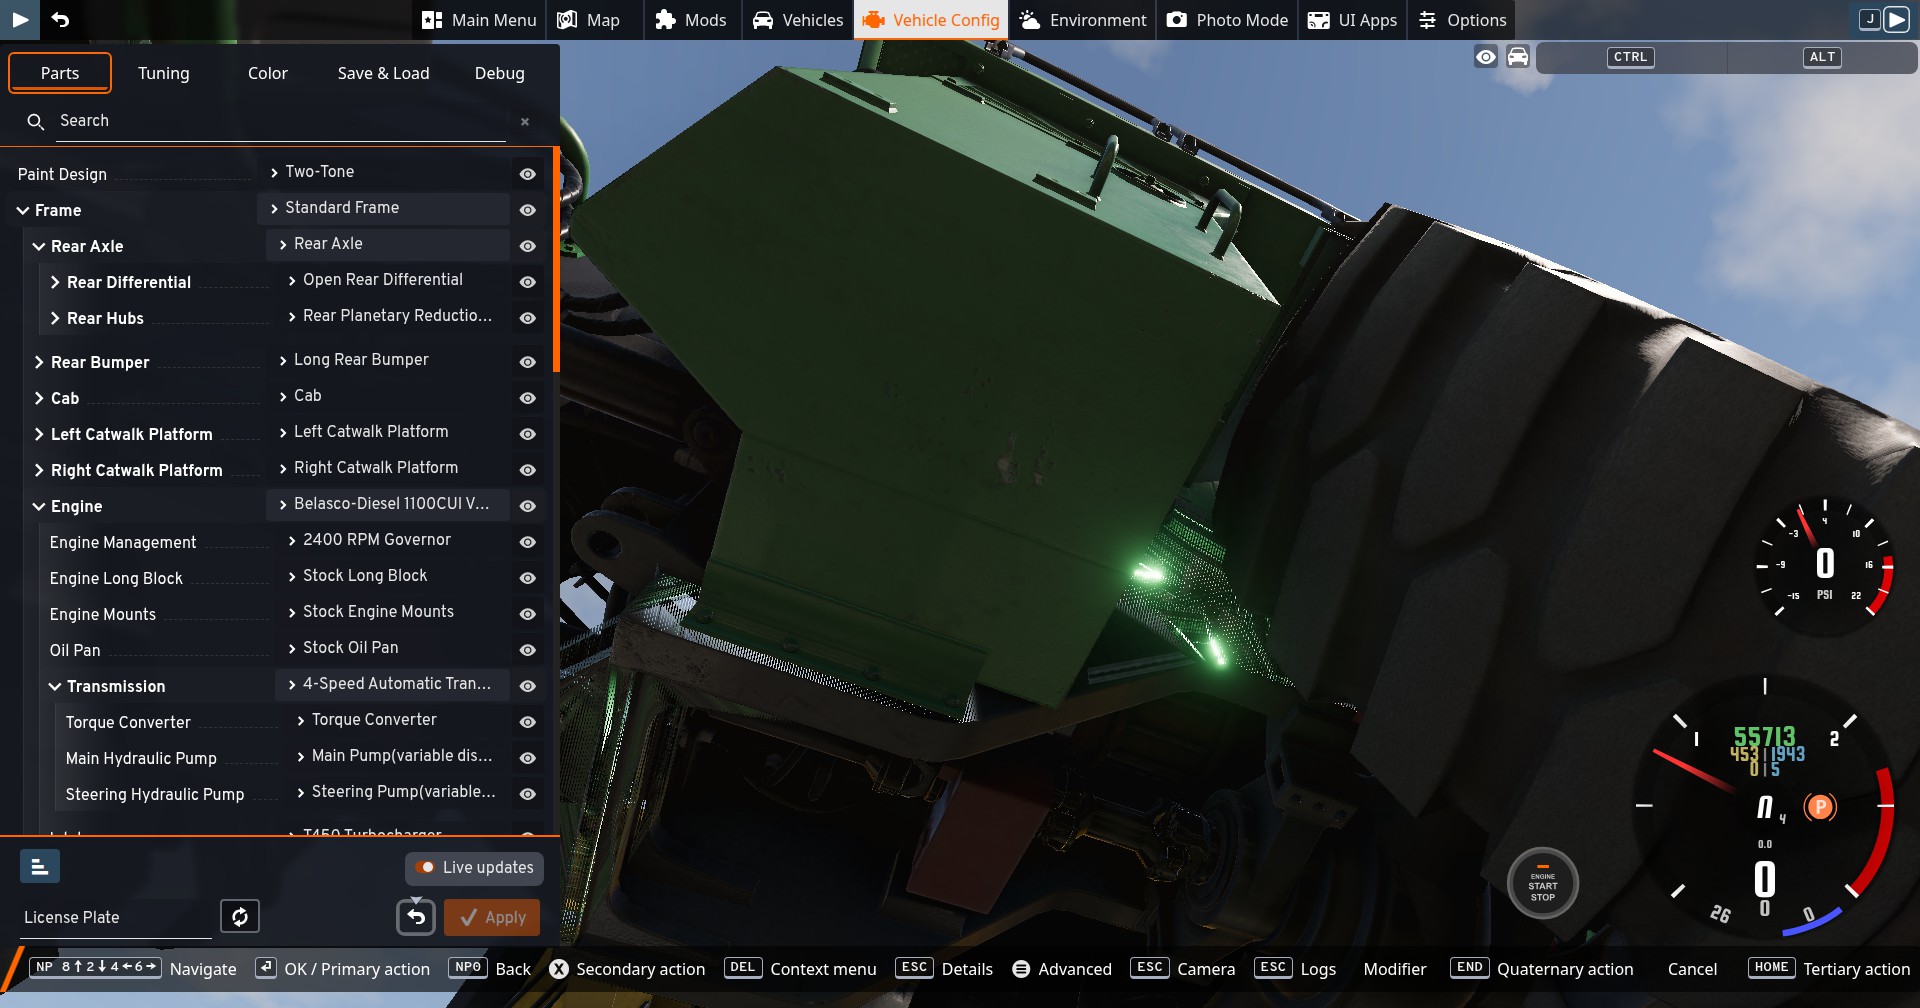The image size is (1920, 1008).
Task: Expand the Left Catwalk Platform node
Action: pos(39,434)
